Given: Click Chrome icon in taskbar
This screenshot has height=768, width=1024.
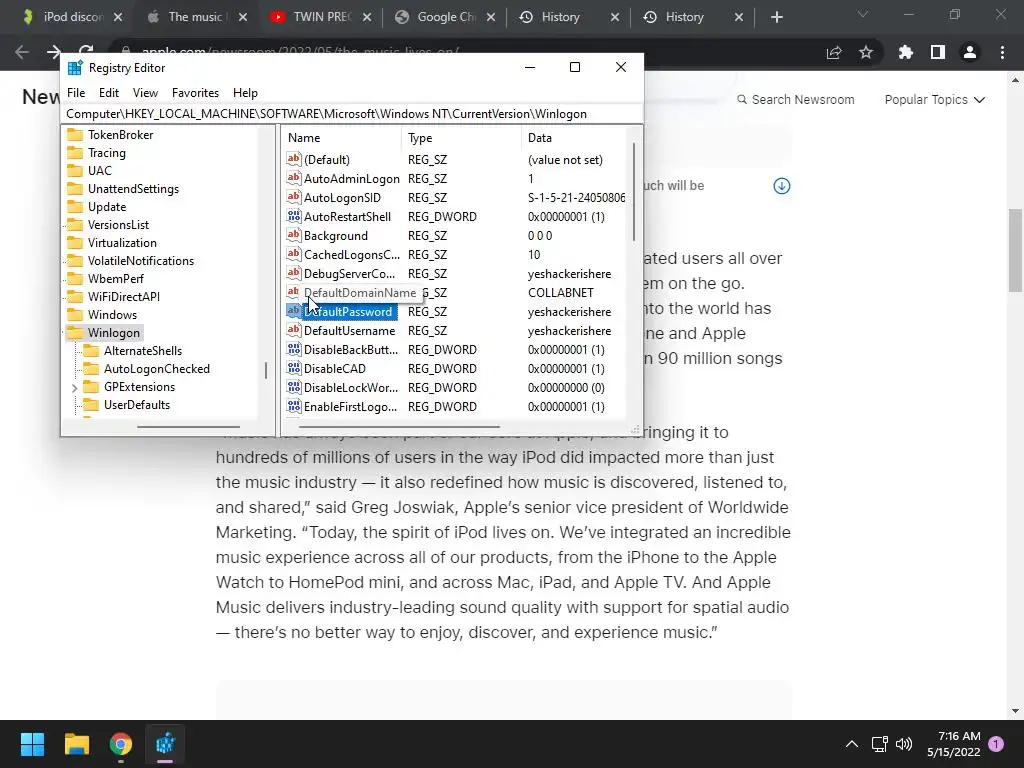Looking at the screenshot, I should 121,744.
